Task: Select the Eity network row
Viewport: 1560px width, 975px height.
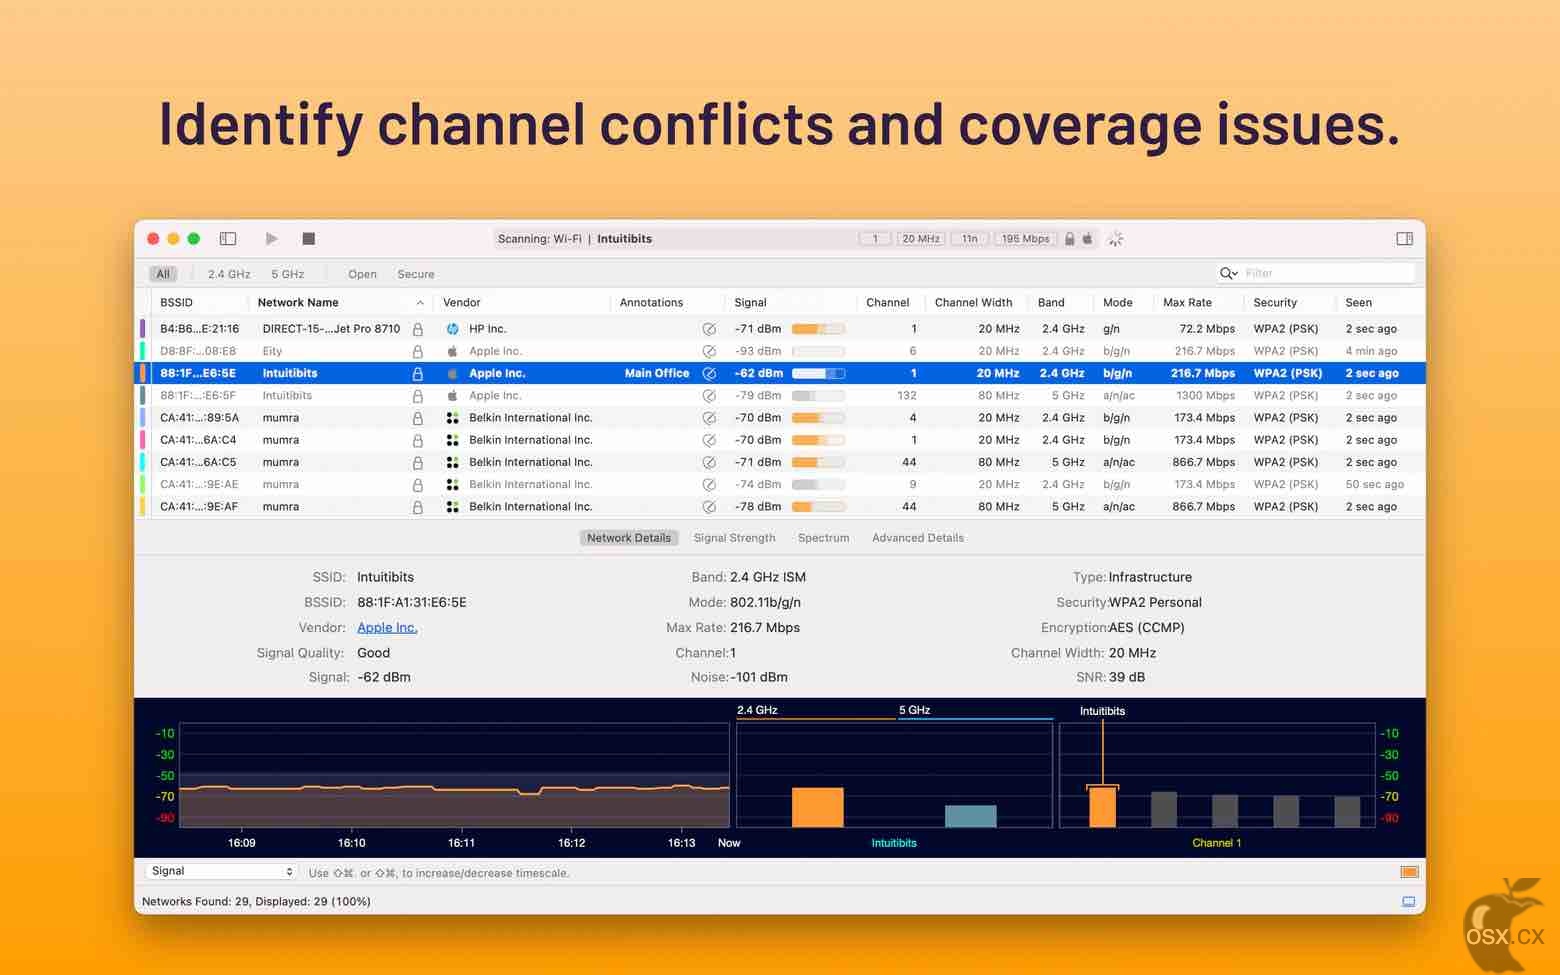Action: coord(780,351)
